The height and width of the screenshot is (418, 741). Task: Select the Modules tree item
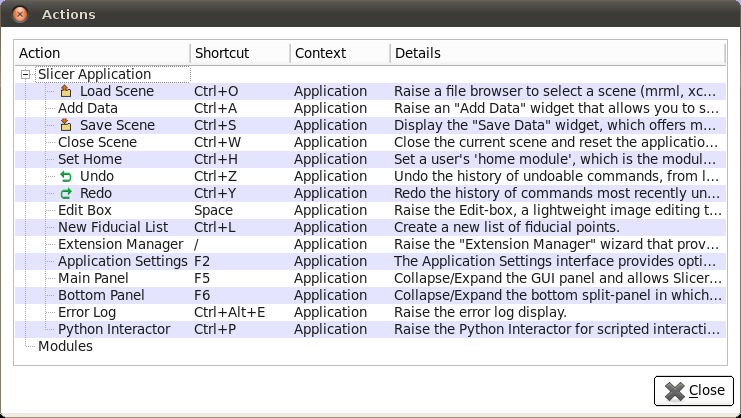pos(65,346)
